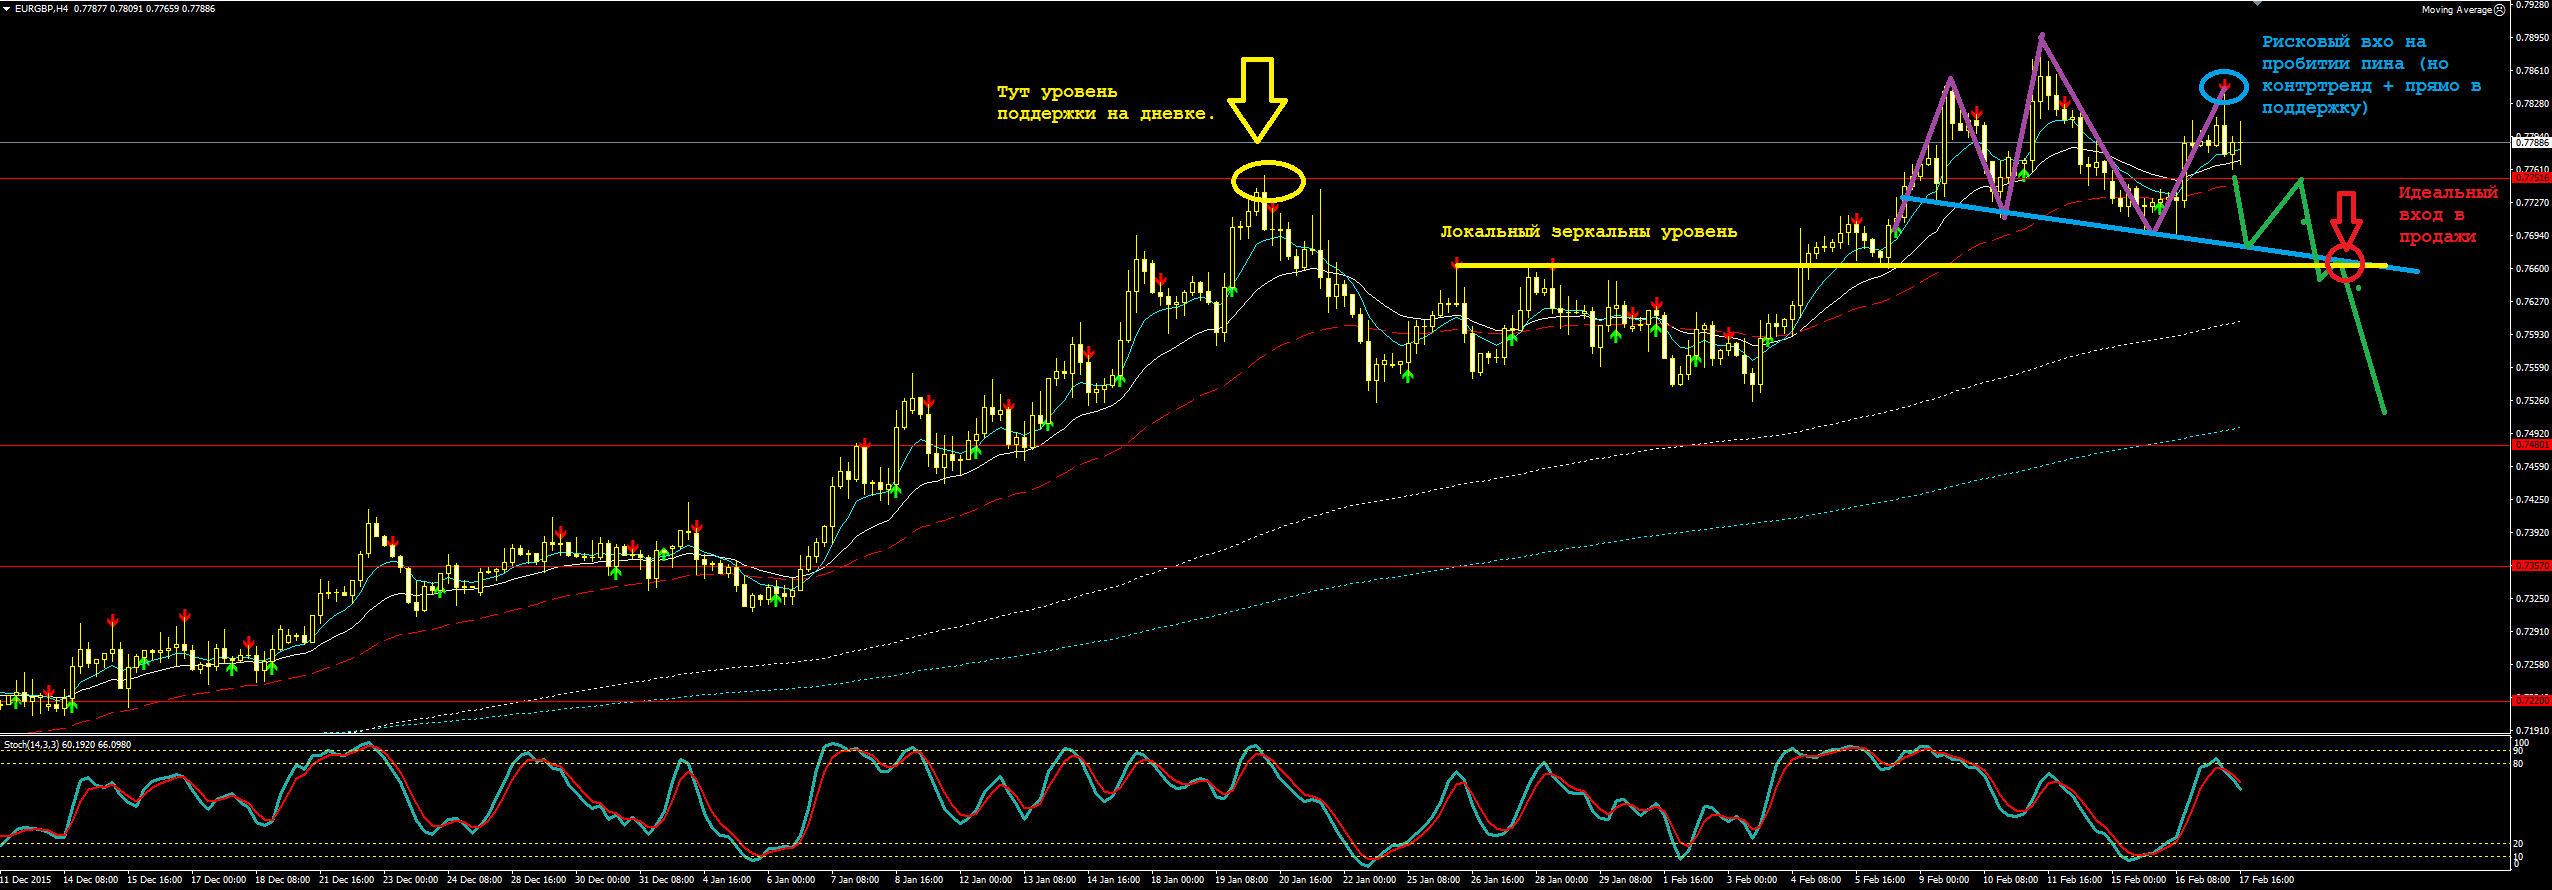This screenshot has width=2552, height=890.
Task: Select the red 'Идеальный вход в продажи' annotation
Action: pos(2448,215)
